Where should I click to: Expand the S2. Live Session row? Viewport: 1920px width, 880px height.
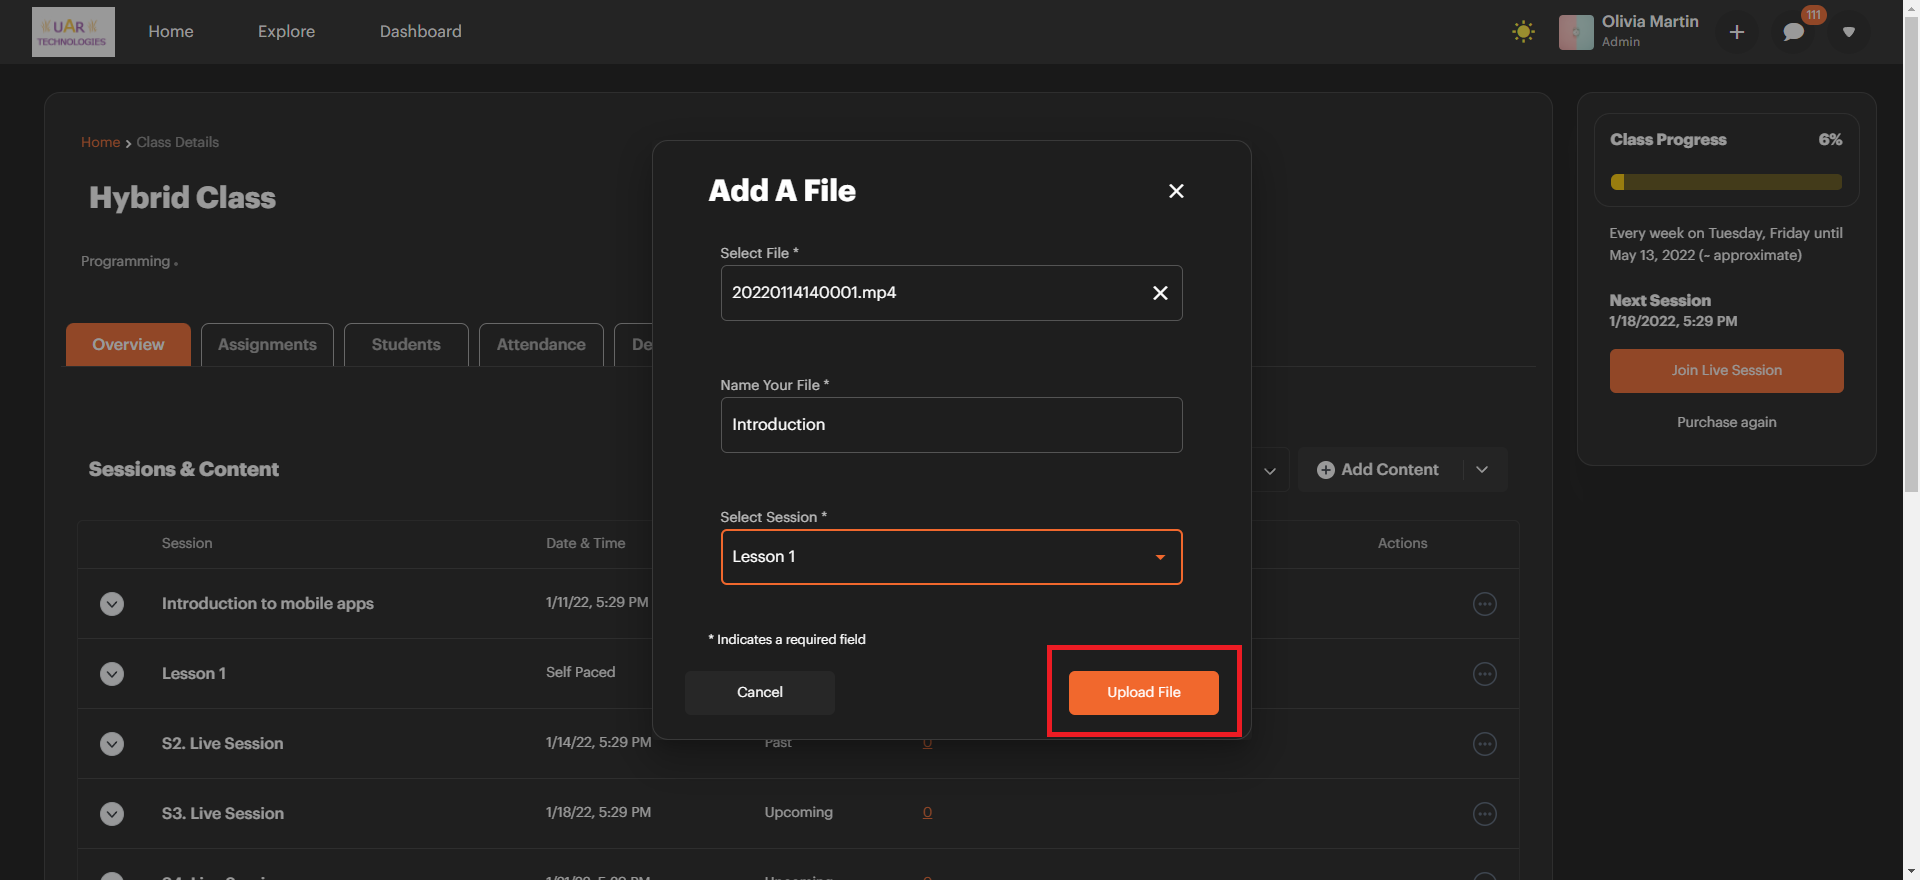[112, 744]
